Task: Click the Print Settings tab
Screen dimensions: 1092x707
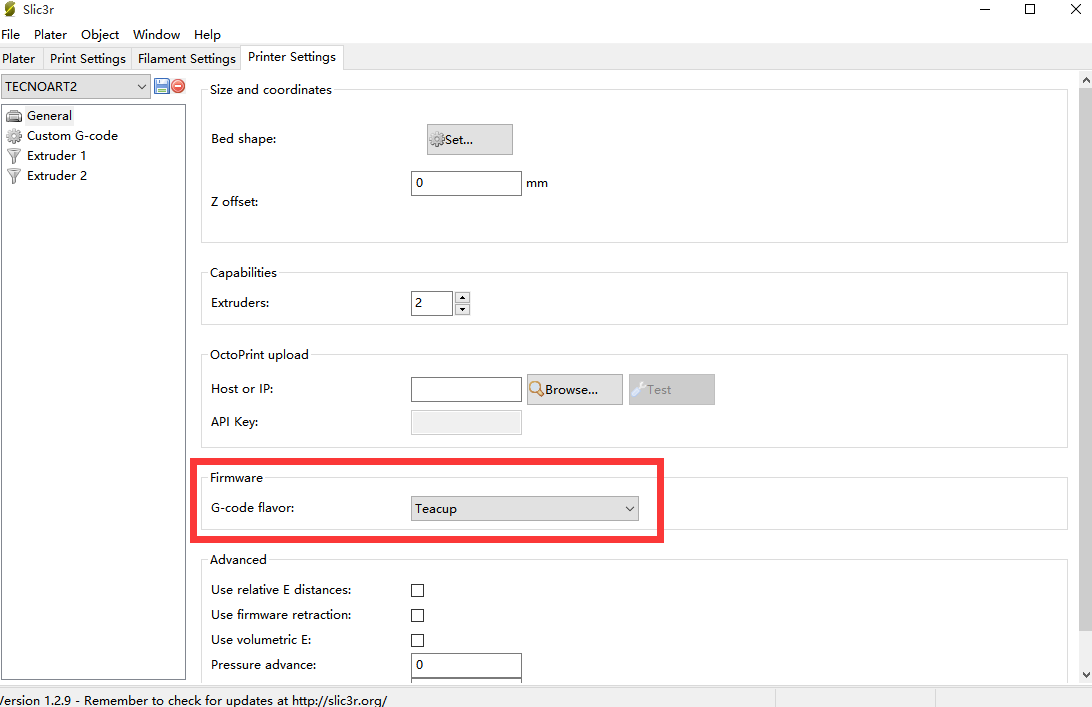Action: (88, 59)
